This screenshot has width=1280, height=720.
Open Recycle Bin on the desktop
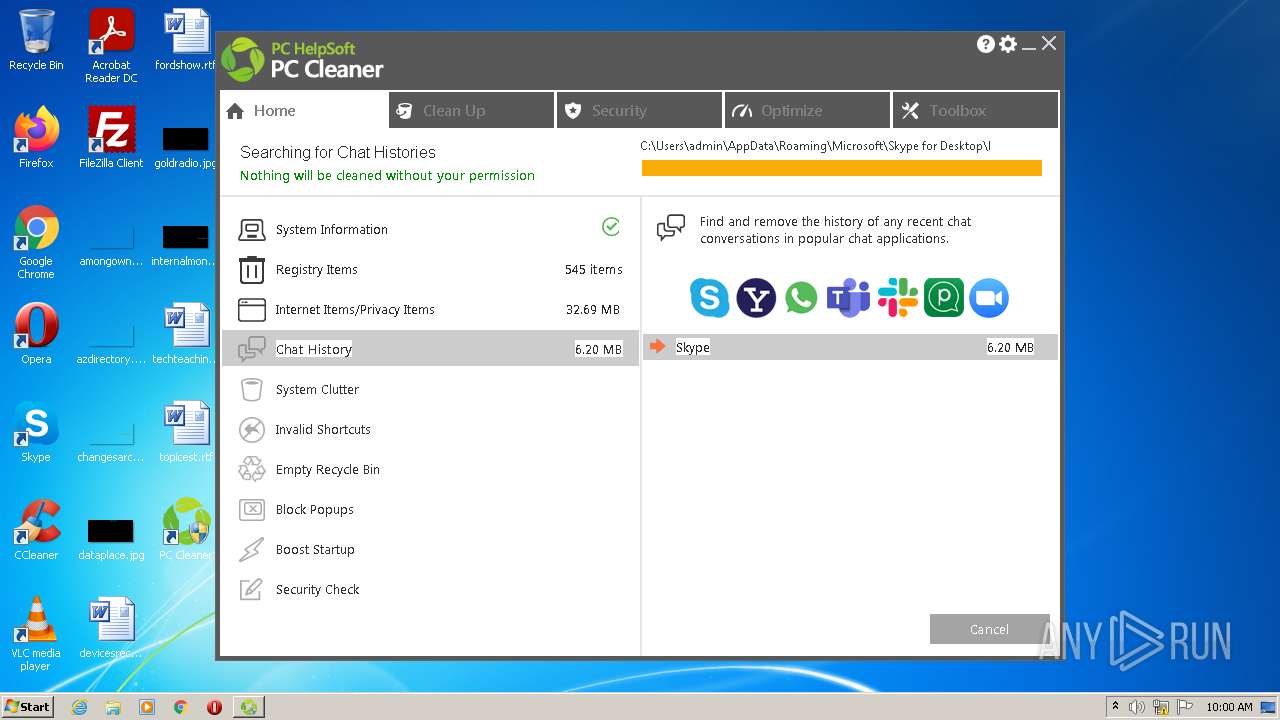pos(36,40)
